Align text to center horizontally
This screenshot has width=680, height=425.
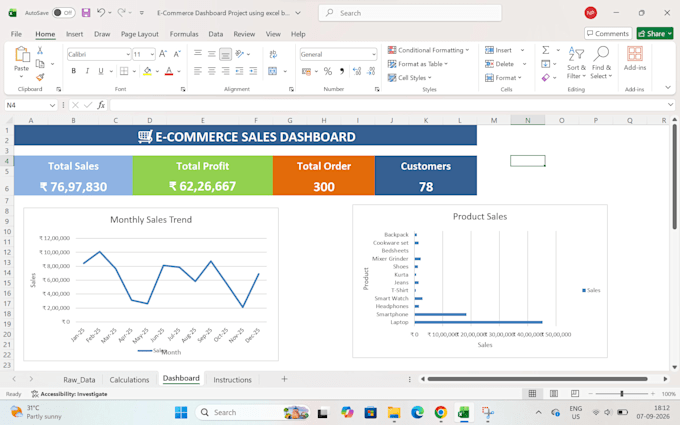[x=212, y=71]
